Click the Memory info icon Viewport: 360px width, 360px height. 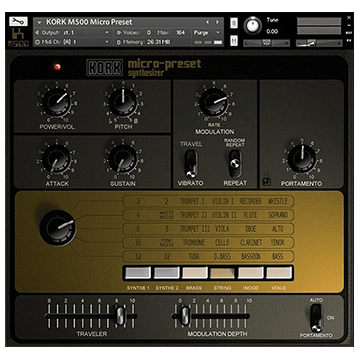(x=118, y=42)
